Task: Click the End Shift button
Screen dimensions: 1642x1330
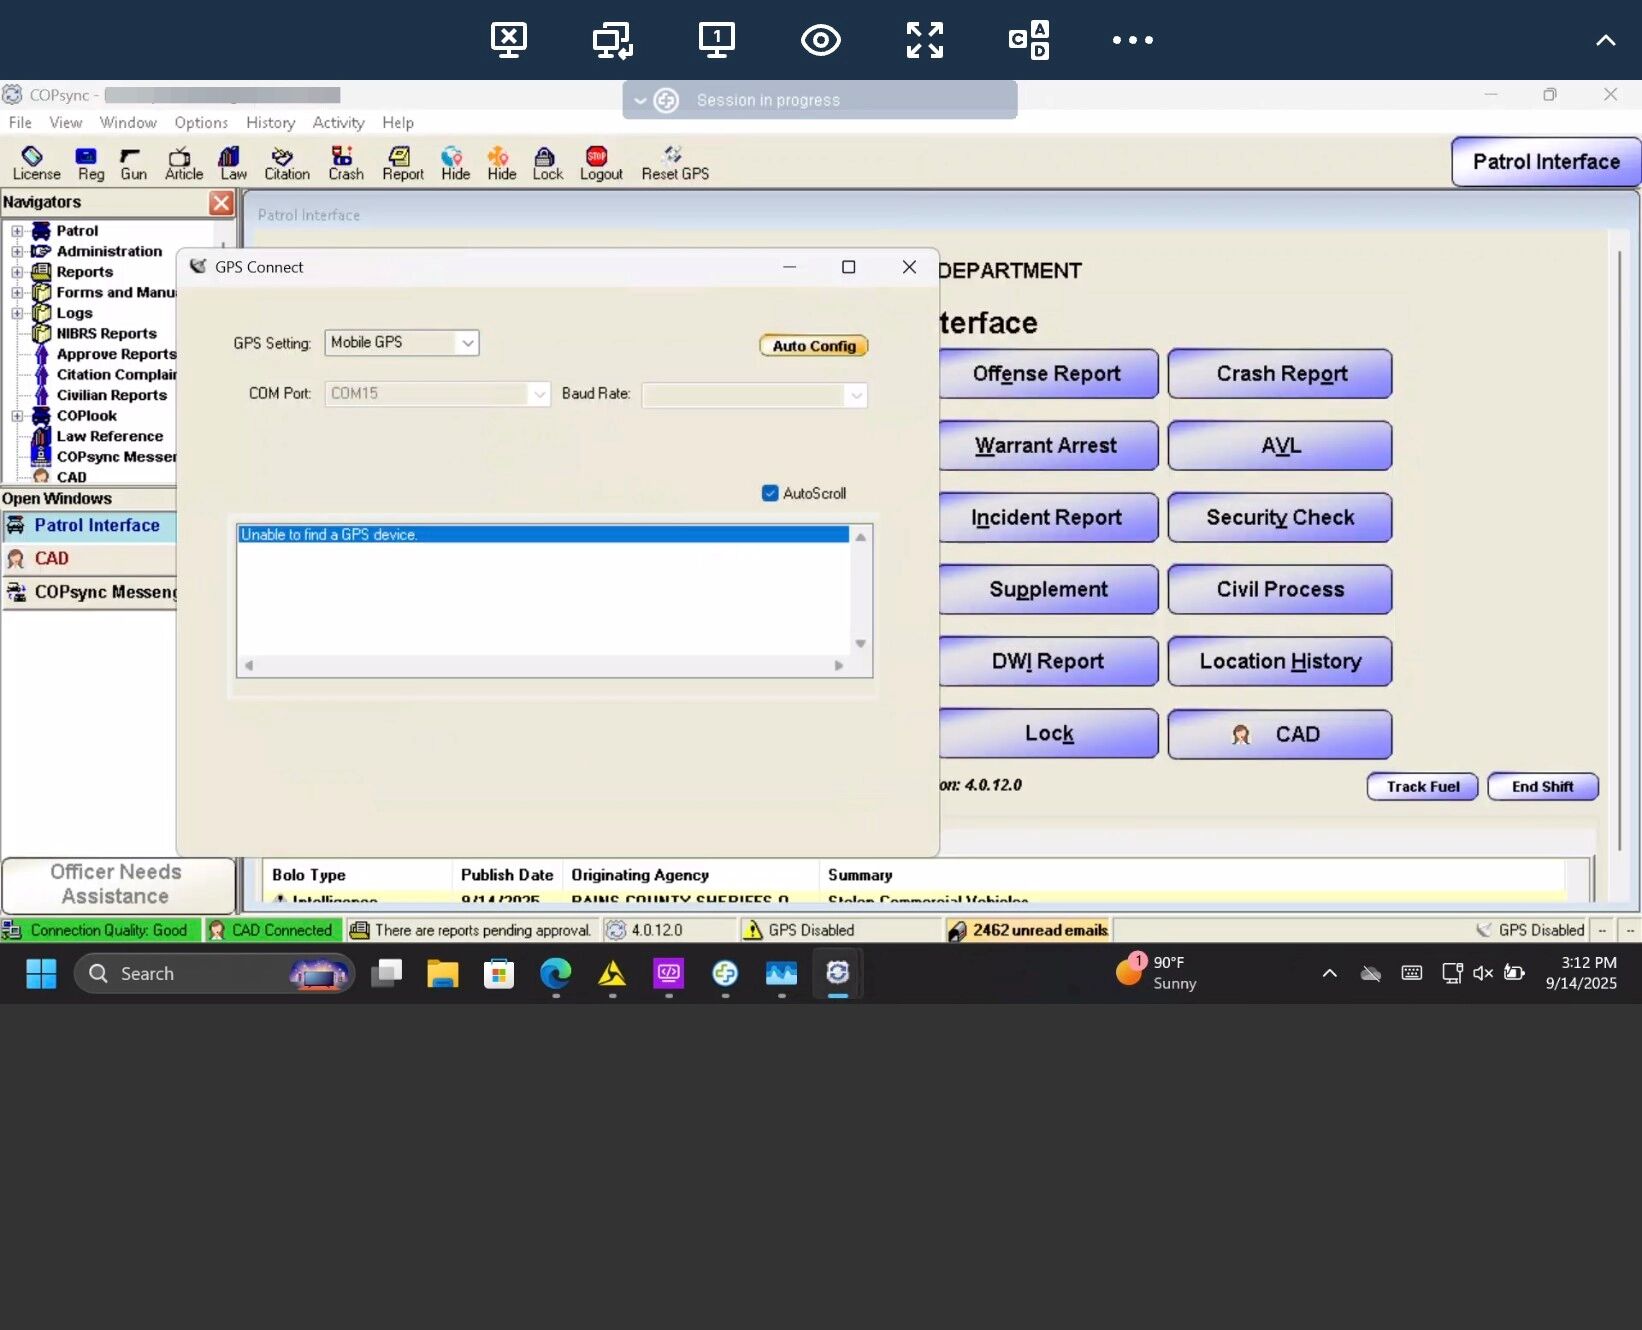Action: pyautogui.click(x=1542, y=787)
